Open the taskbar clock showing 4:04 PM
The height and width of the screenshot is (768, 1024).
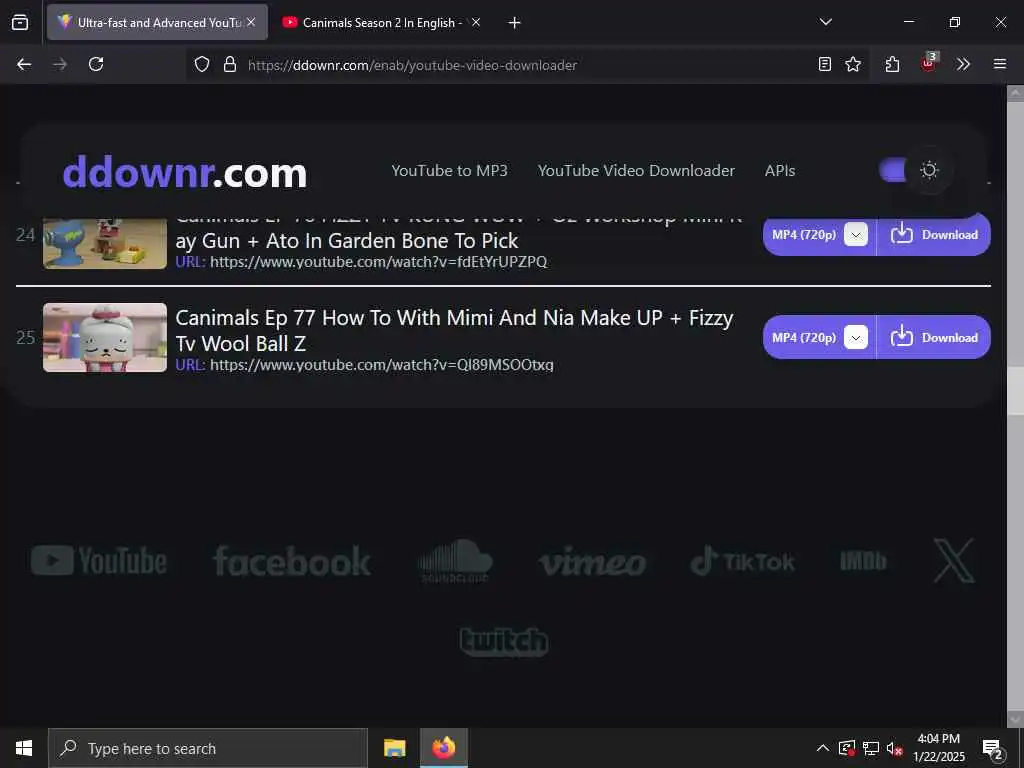pyautogui.click(x=938, y=748)
